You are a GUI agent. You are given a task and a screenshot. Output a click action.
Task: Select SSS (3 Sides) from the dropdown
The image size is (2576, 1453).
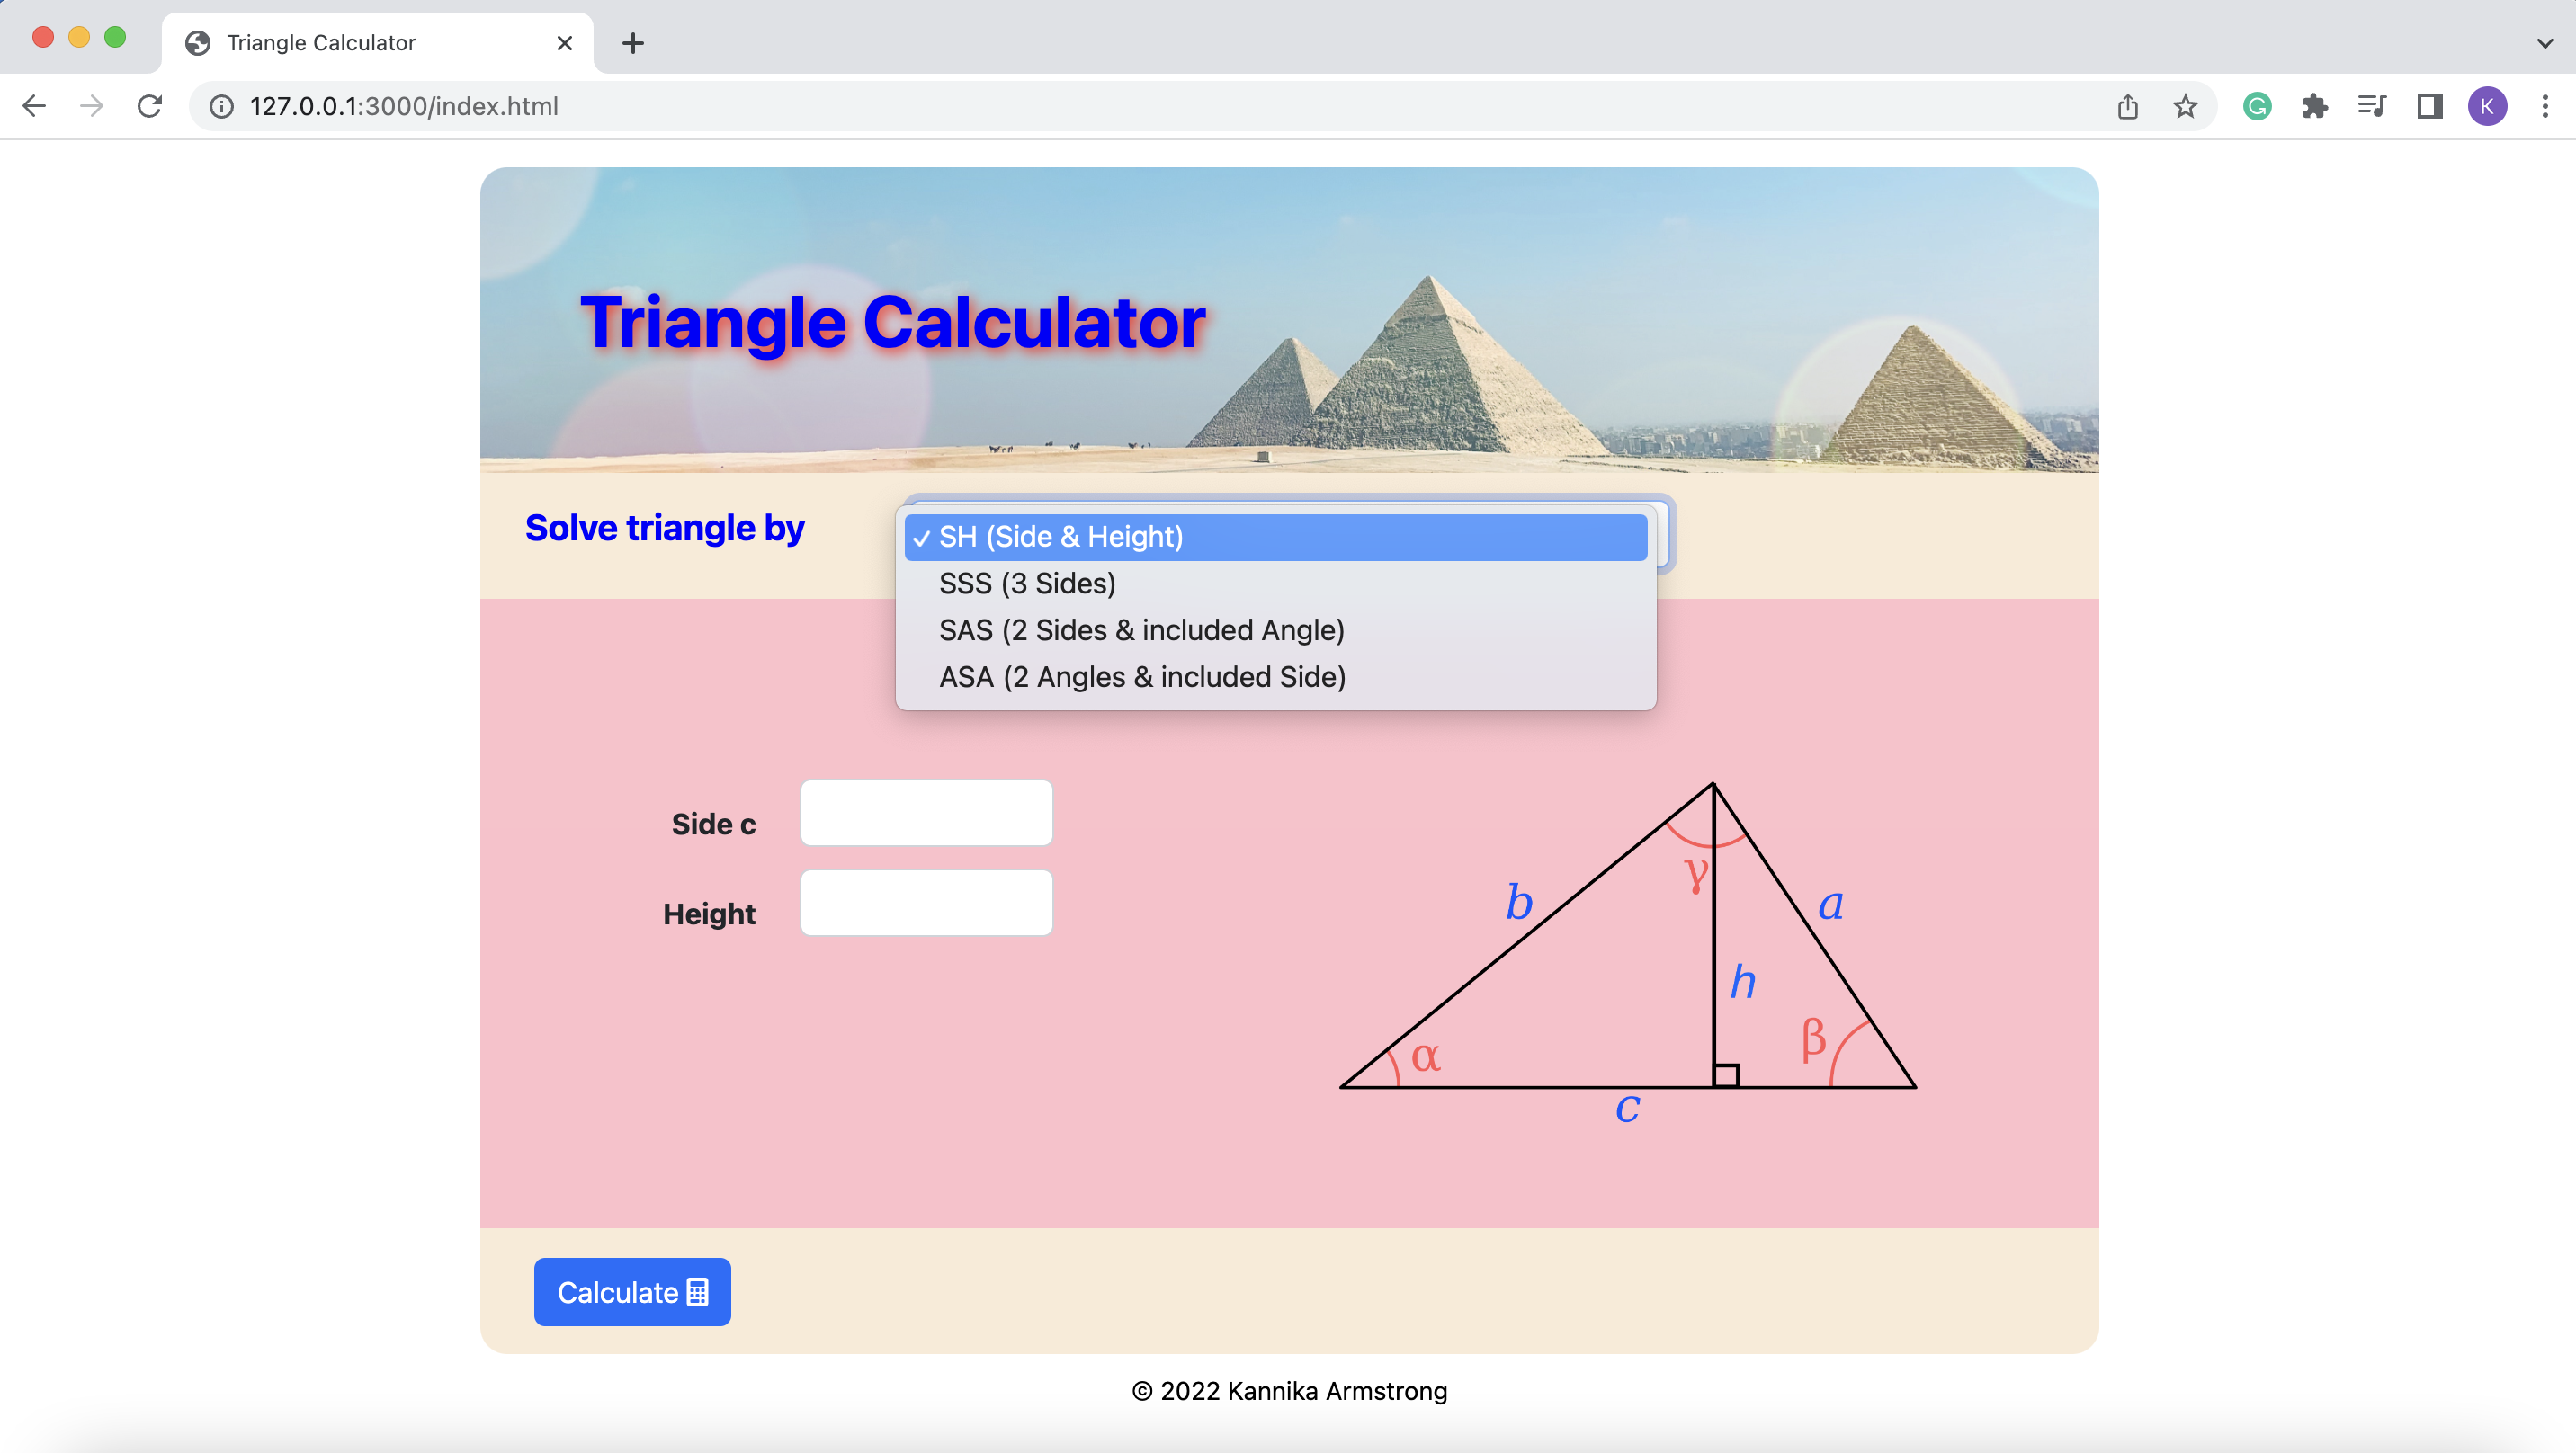pos(1027,583)
